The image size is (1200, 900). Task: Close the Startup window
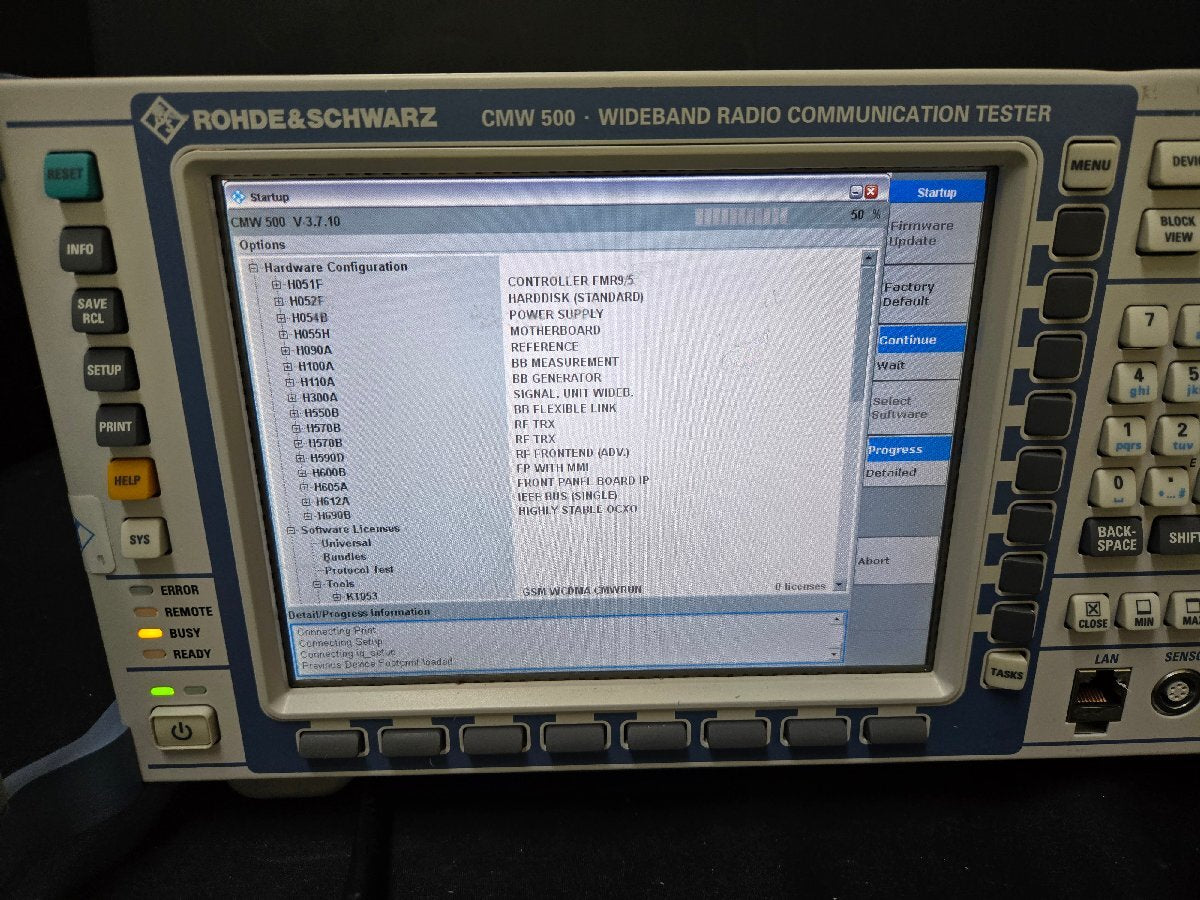click(870, 192)
